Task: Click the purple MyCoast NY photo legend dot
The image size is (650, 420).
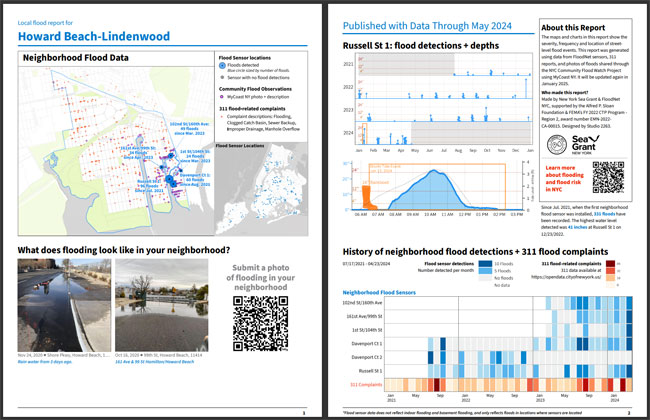Action: 222,97
